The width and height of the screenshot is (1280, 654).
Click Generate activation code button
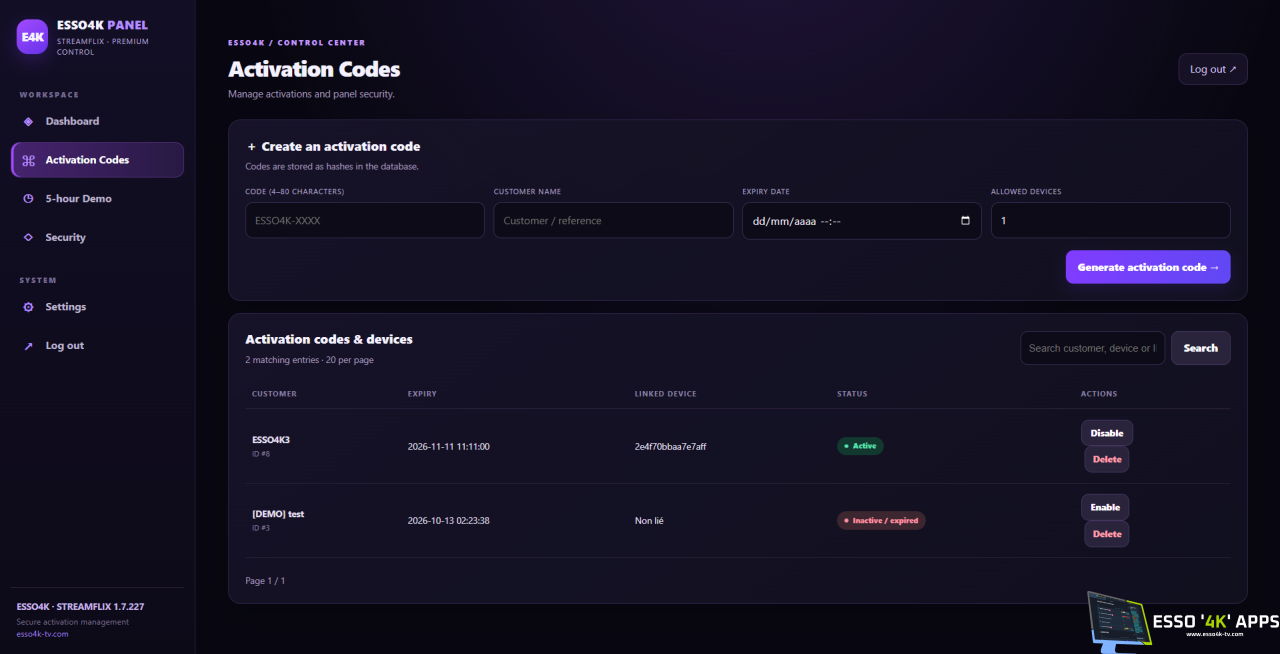1148,267
